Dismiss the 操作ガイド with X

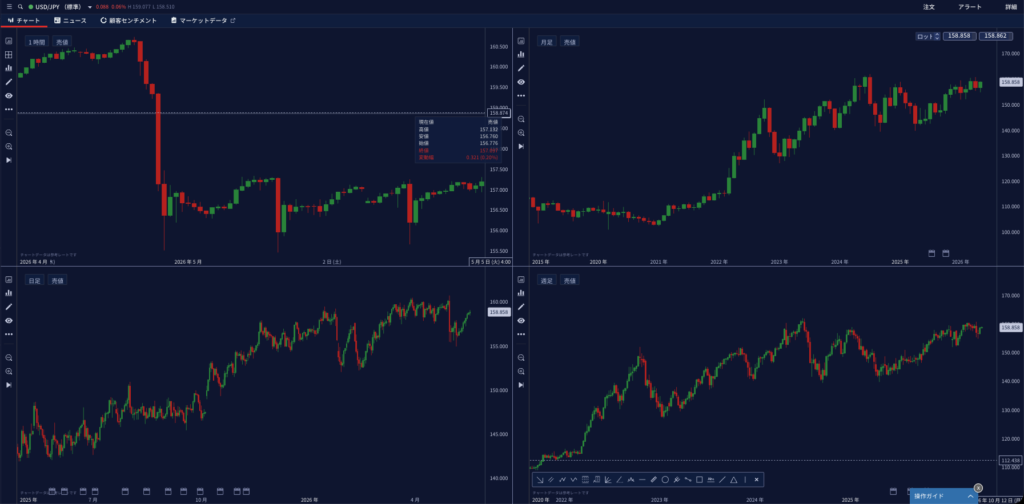(978, 488)
